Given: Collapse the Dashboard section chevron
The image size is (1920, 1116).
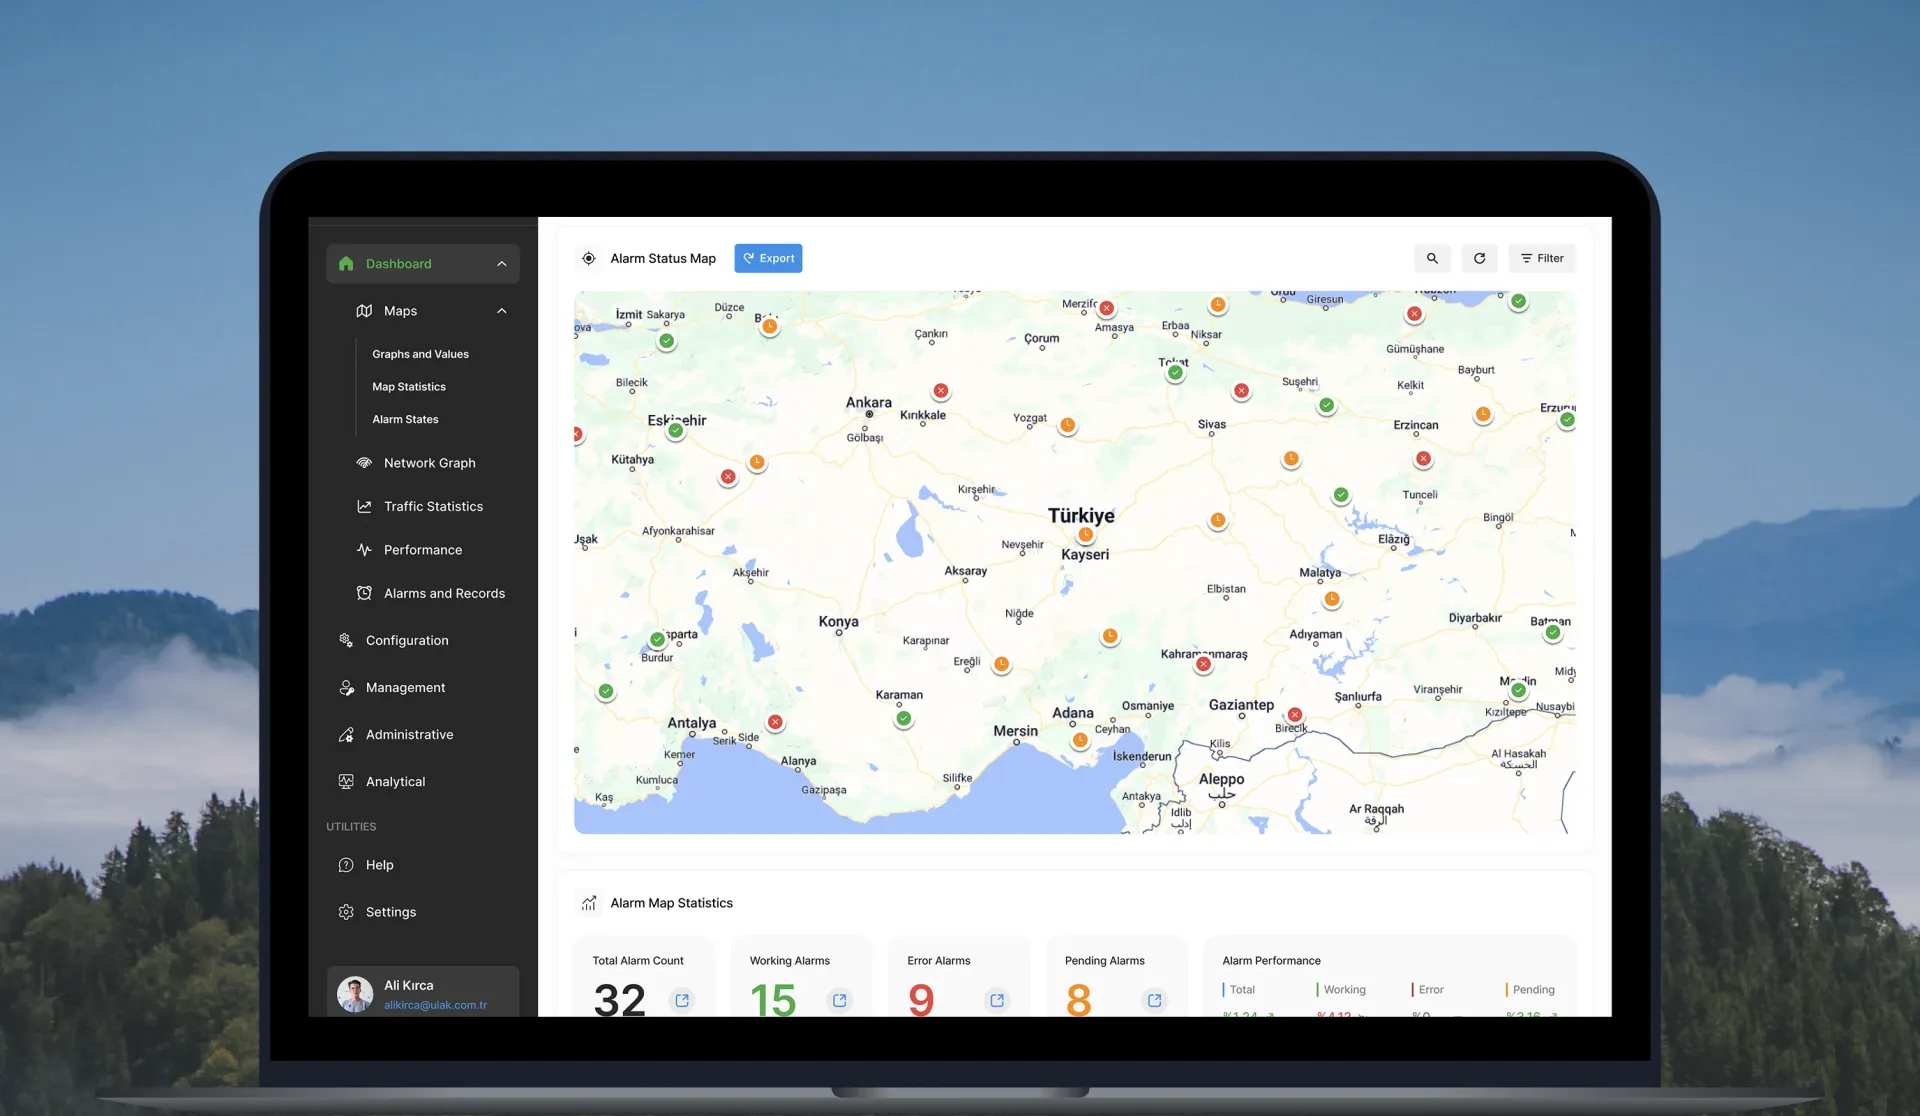Looking at the screenshot, I should point(502,264).
